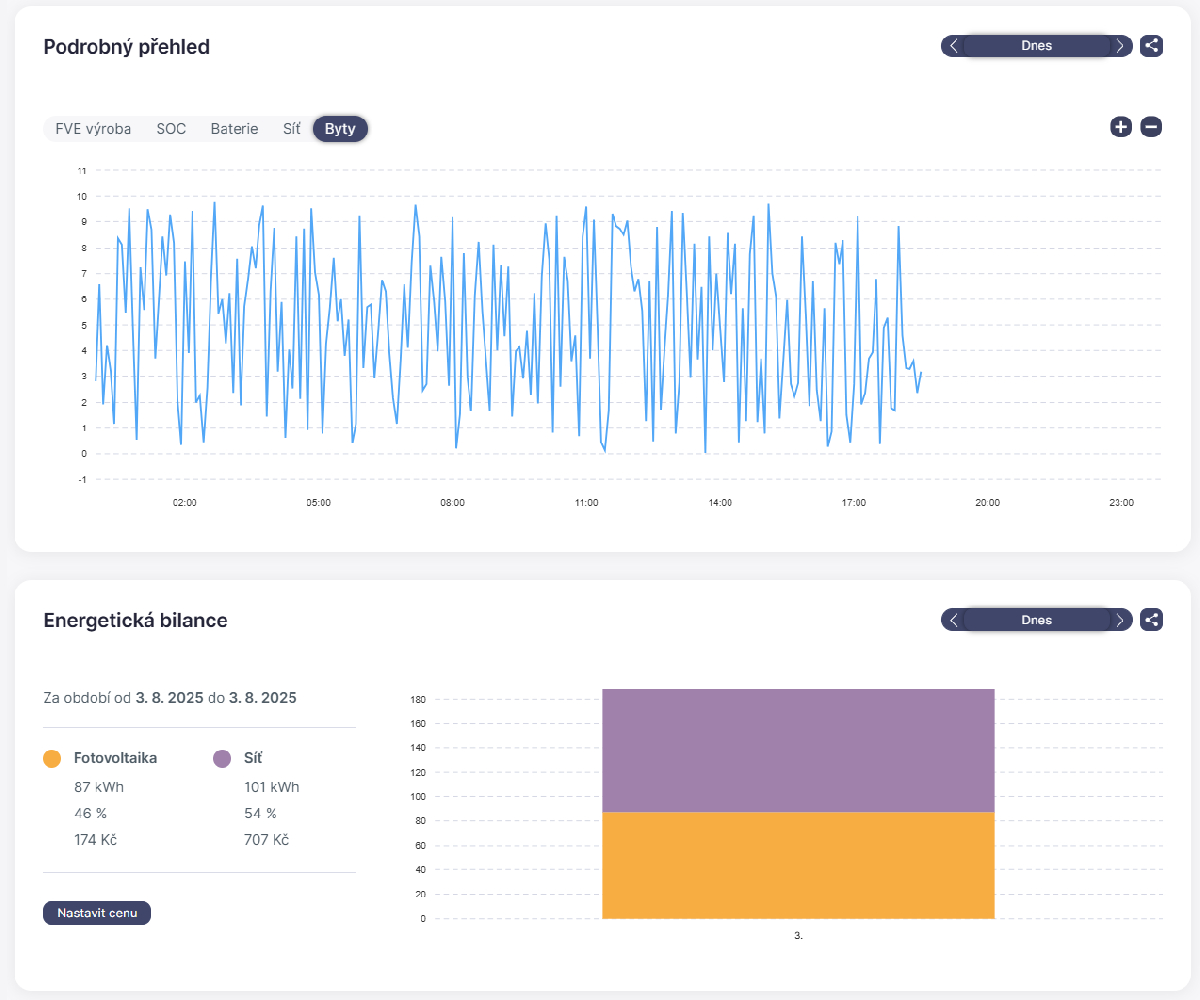
Task: Select the active Byty tab
Action: coord(340,129)
